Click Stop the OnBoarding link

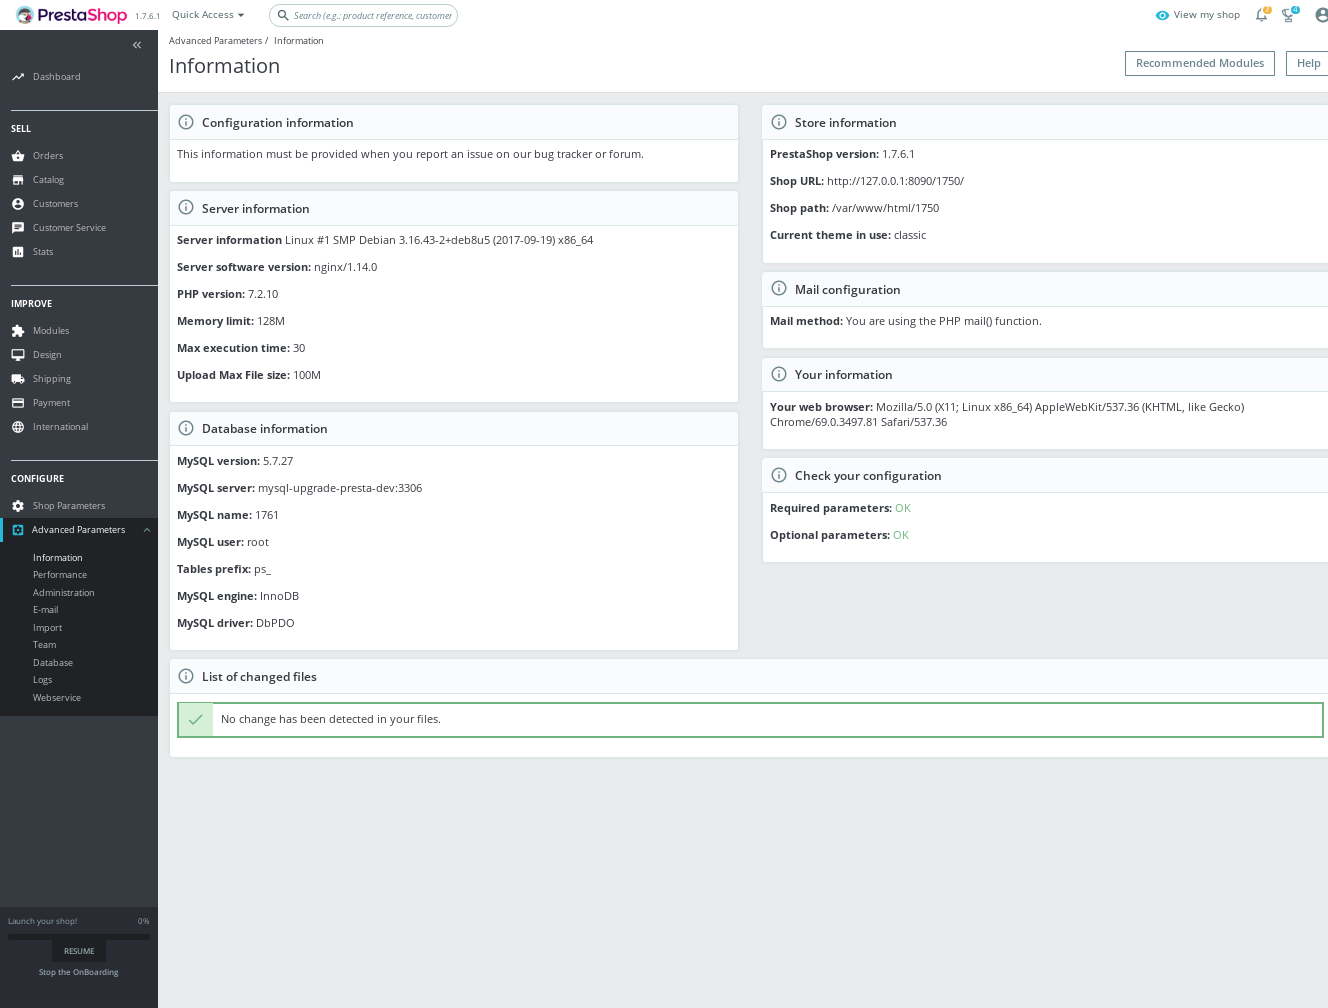pos(79,972)
